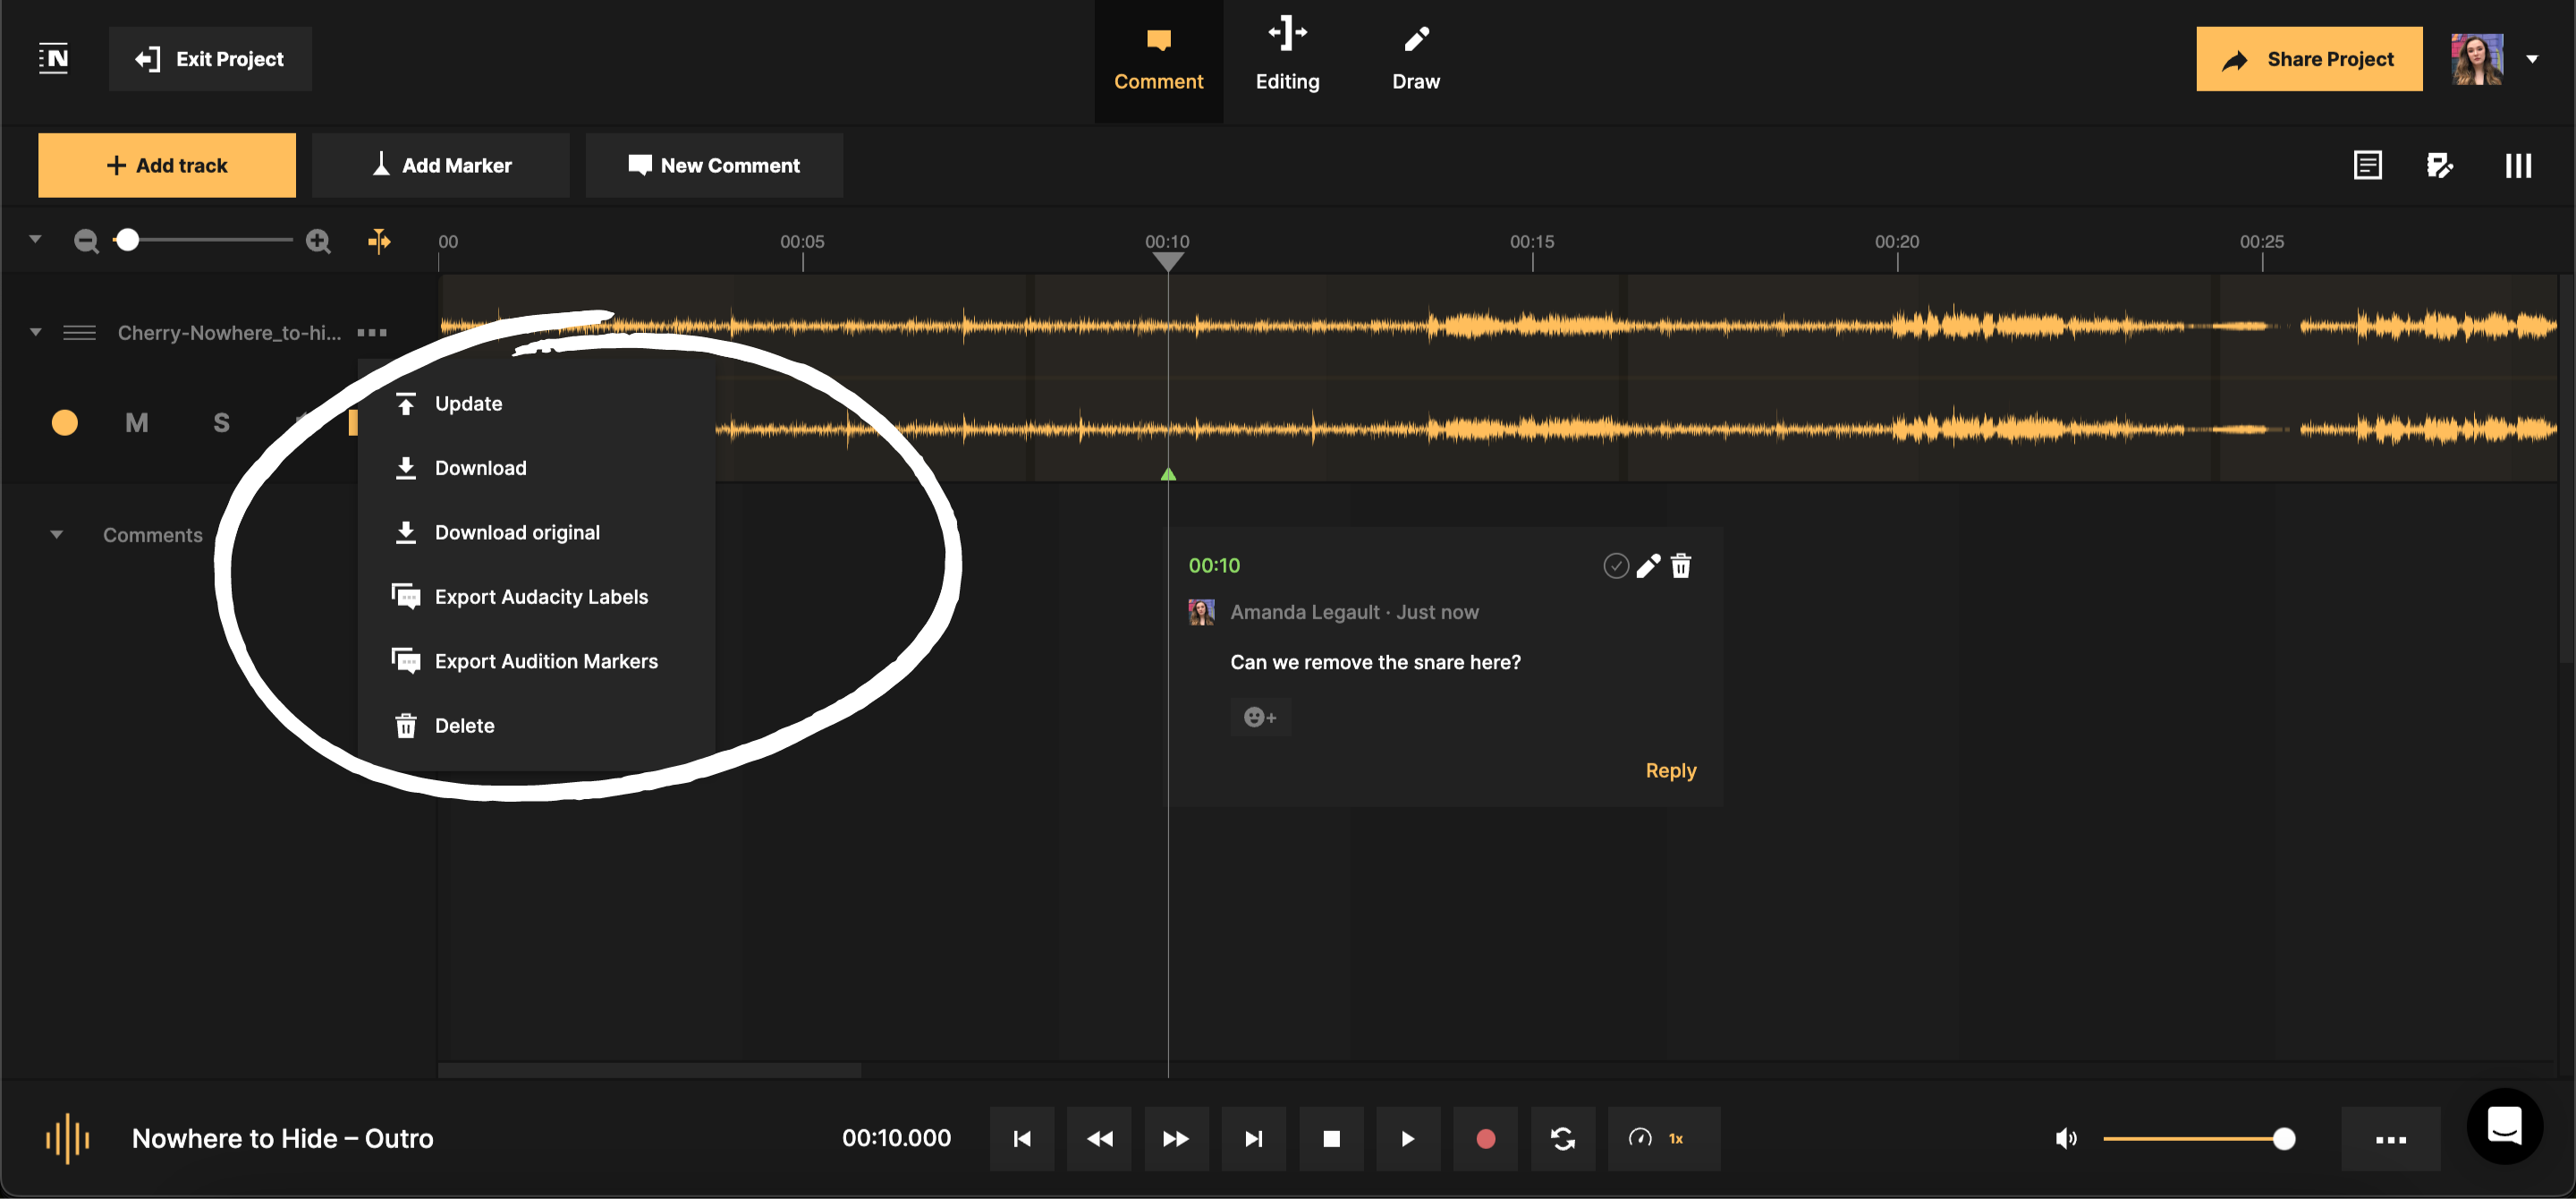Mute the Cherry-Nowhere track with M
The width and height of the screenshot is (2576, 1199).
(137, 422)
